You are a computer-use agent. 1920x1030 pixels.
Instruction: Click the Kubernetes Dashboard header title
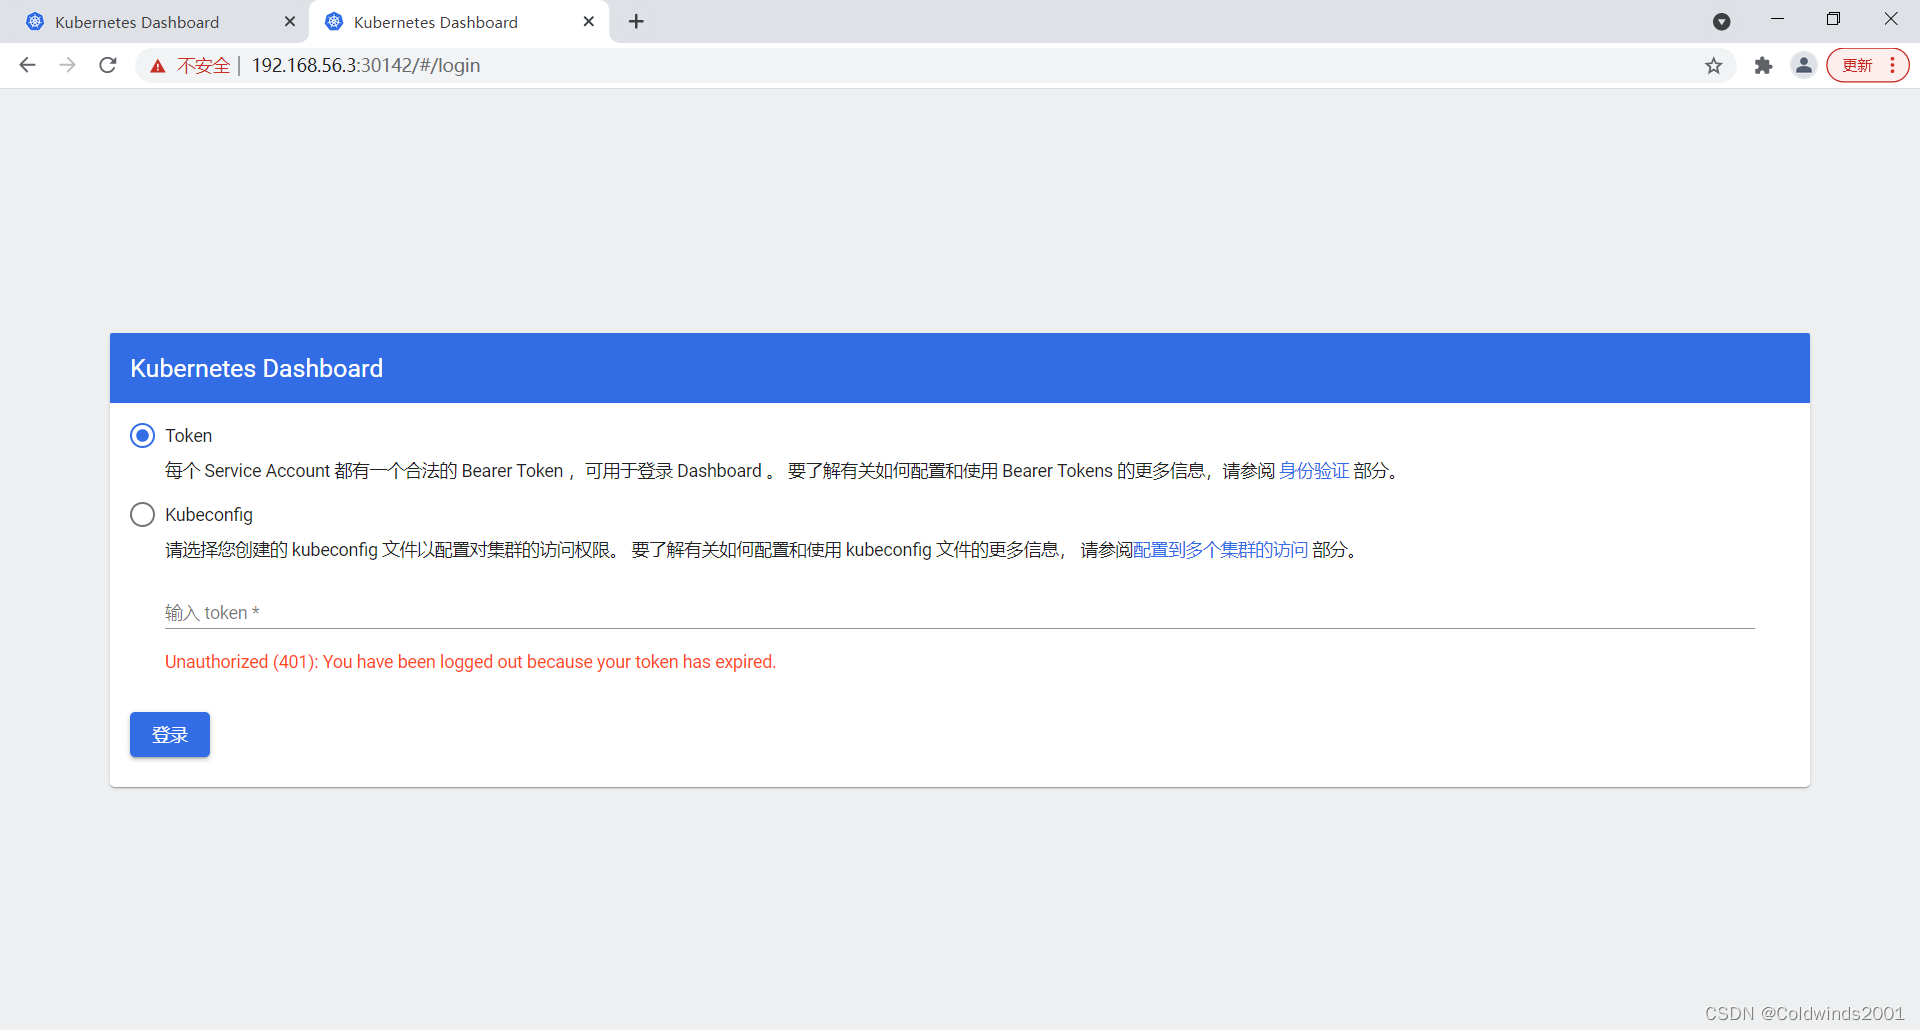point(256,368)
